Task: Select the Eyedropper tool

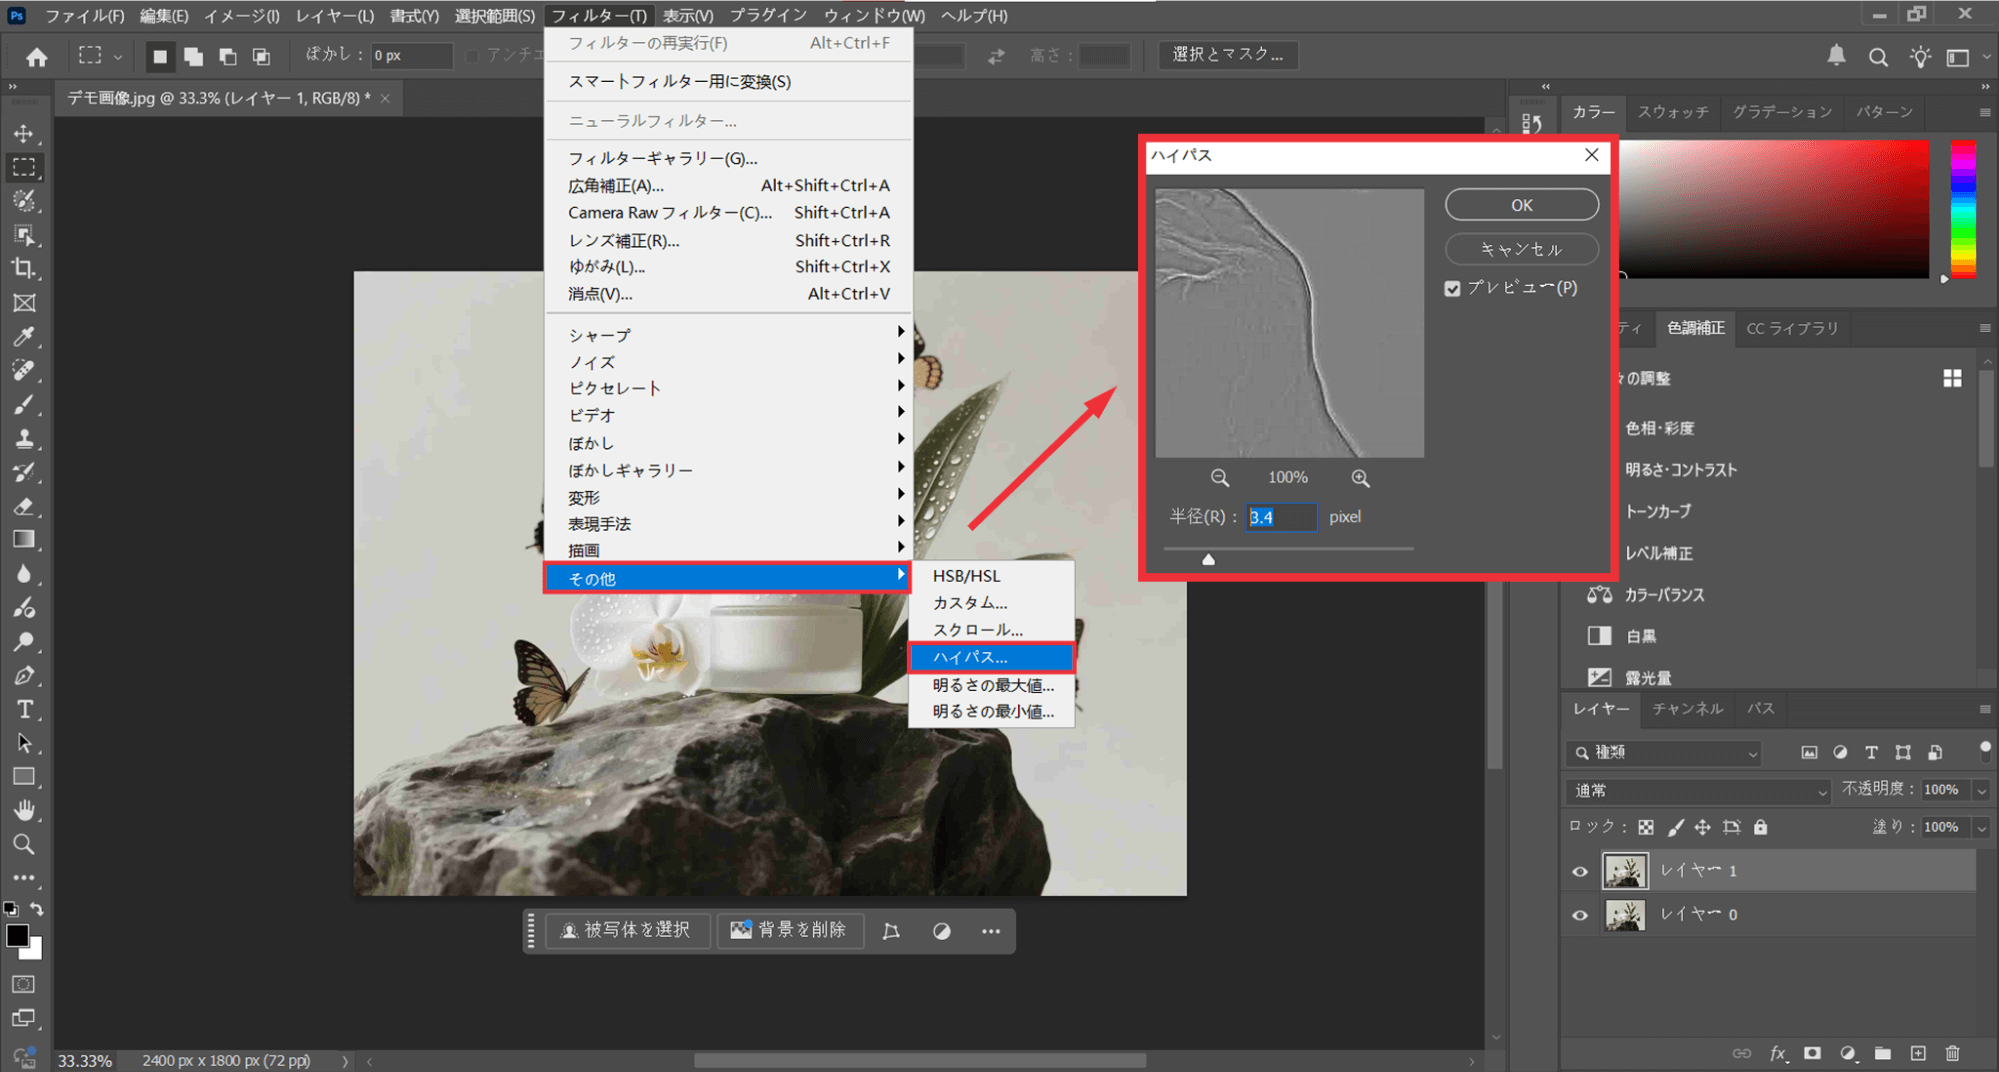Action: click(x=24, y=337)
